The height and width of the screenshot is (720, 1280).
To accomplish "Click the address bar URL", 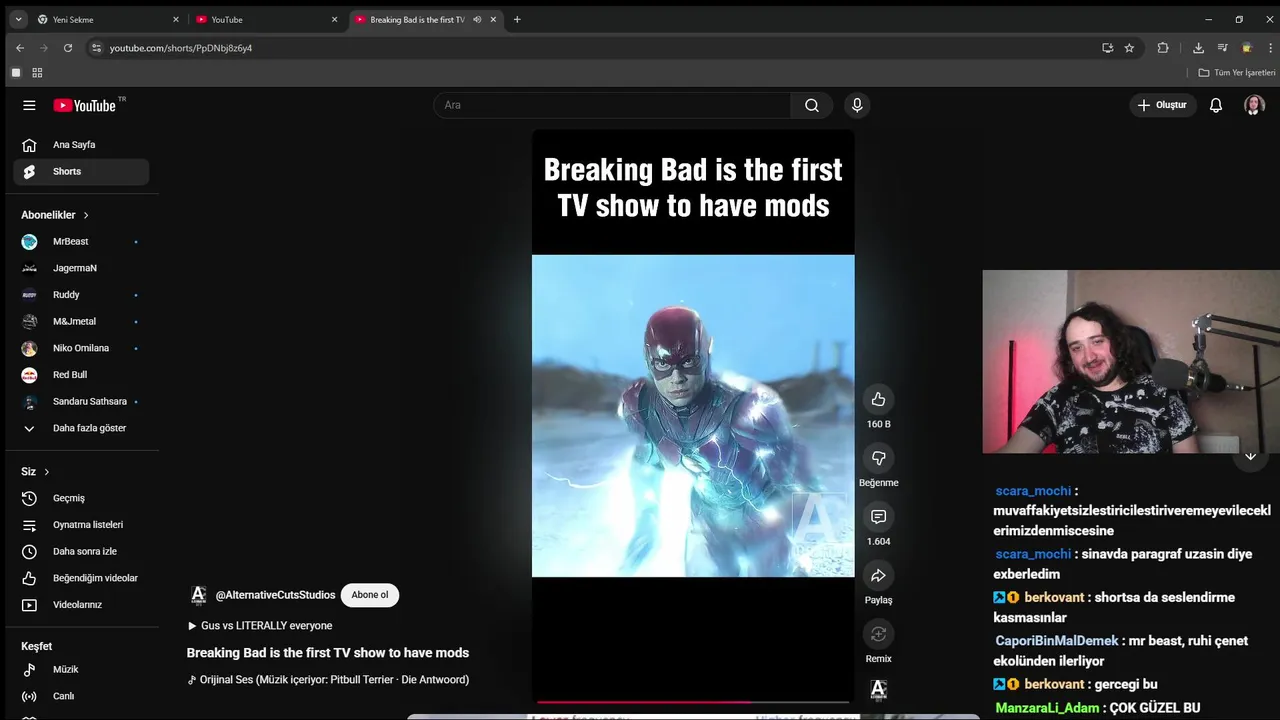I will [x=181, y=48].
